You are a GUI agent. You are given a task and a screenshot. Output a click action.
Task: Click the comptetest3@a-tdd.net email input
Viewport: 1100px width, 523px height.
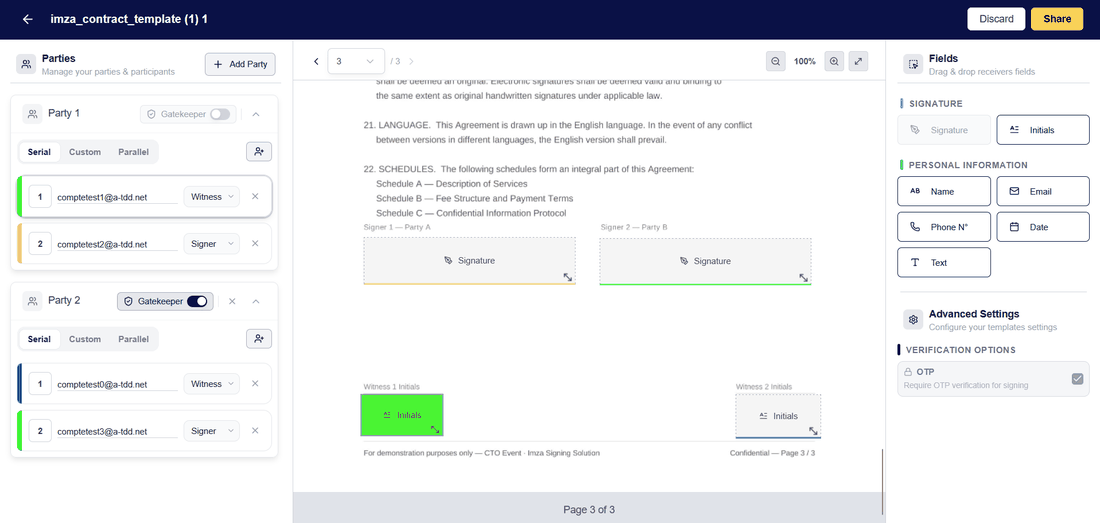(117, 431)
